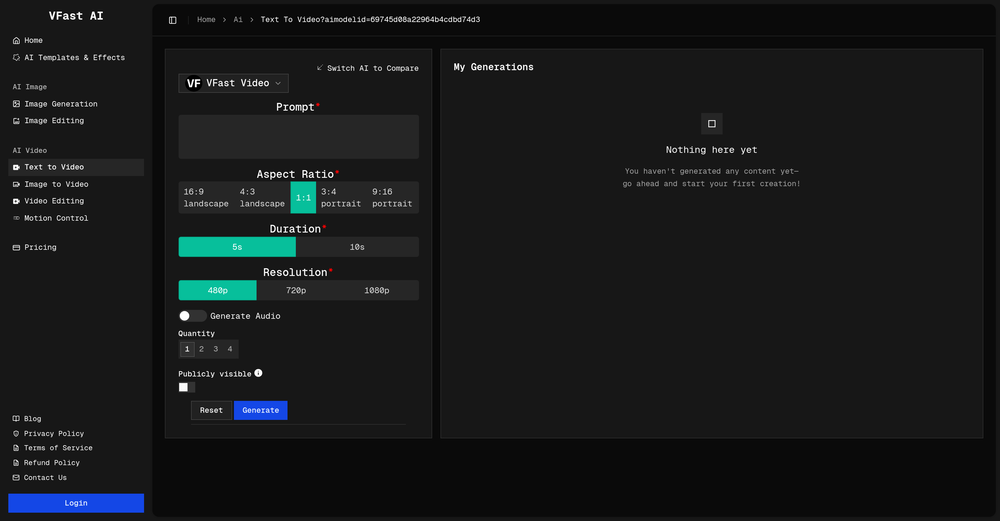
Task: Open the VFast Video model dropdown
Action: pos(234,84)
